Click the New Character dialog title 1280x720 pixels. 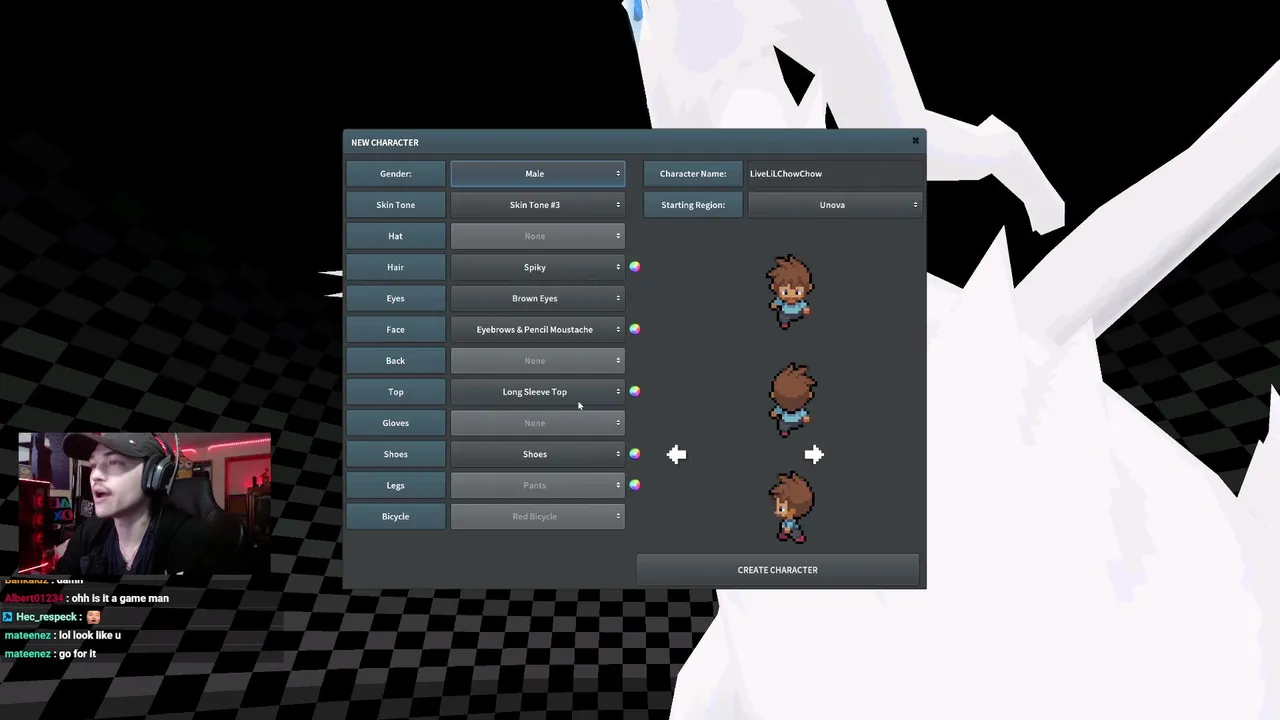385,142
